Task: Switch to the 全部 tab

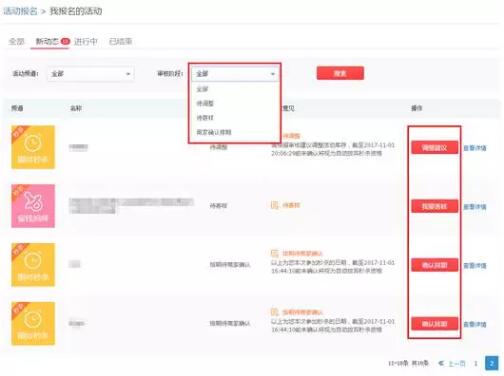Action: tap(16, 41)
